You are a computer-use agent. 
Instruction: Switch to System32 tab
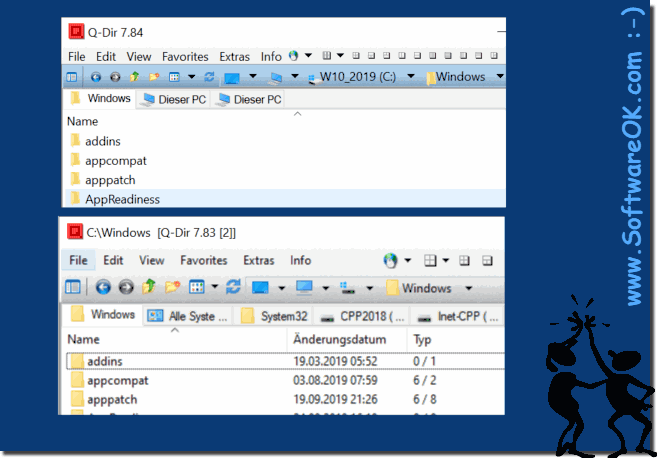(274, 316)
